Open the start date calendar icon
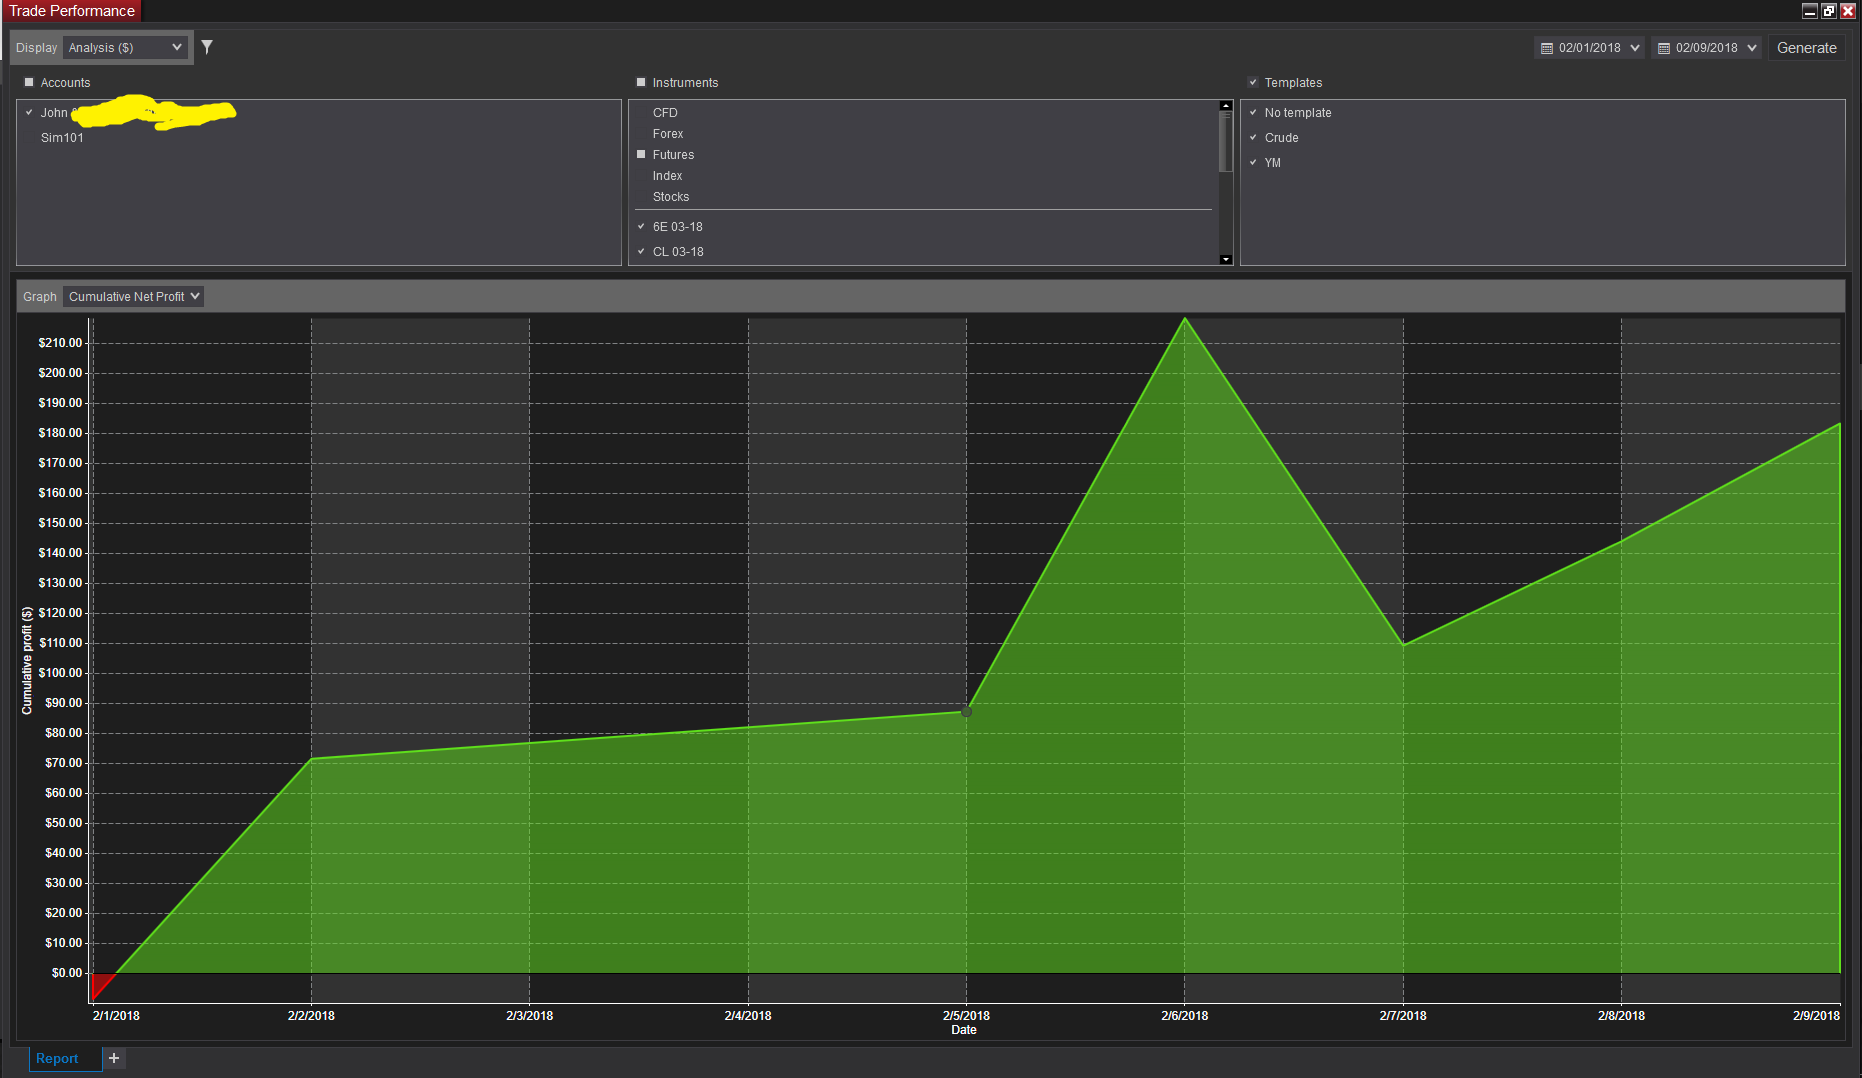Image resolution: width=1862 pixels, height=1078 pixels. 1547,48
